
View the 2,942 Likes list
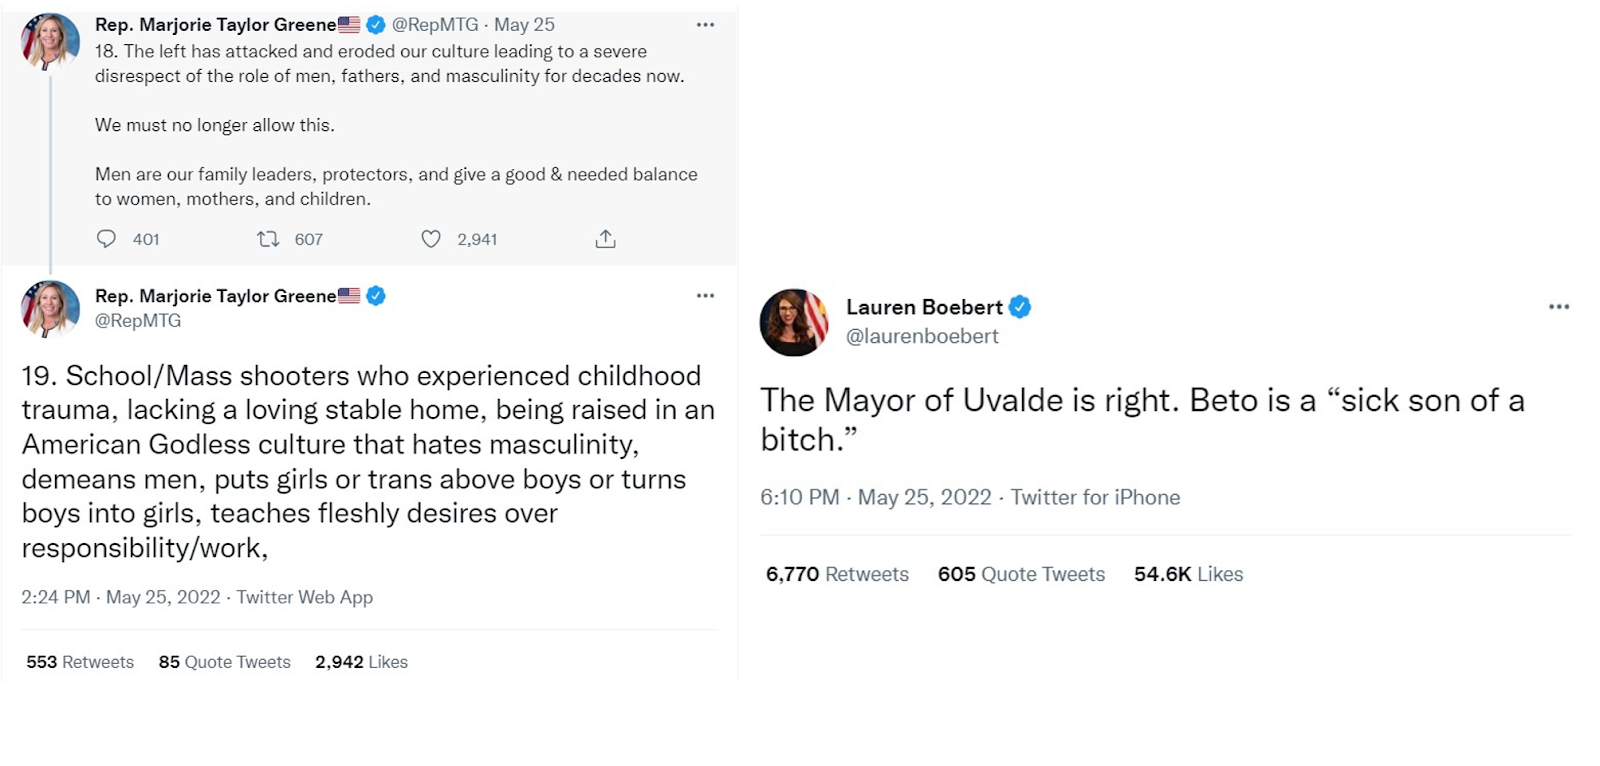coord(361,662)
